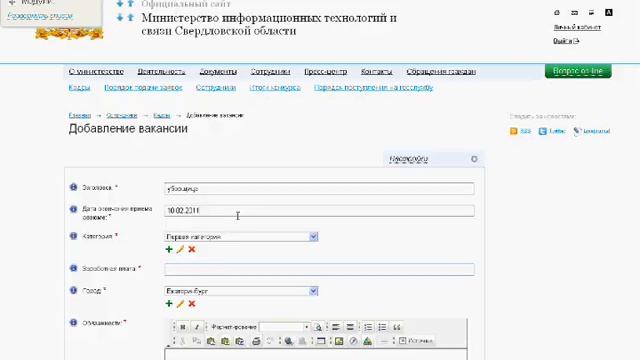This screenshot has width=640, height=360.
Task: Click the Cut scissors icon in the editor
Action: point(182,341)
